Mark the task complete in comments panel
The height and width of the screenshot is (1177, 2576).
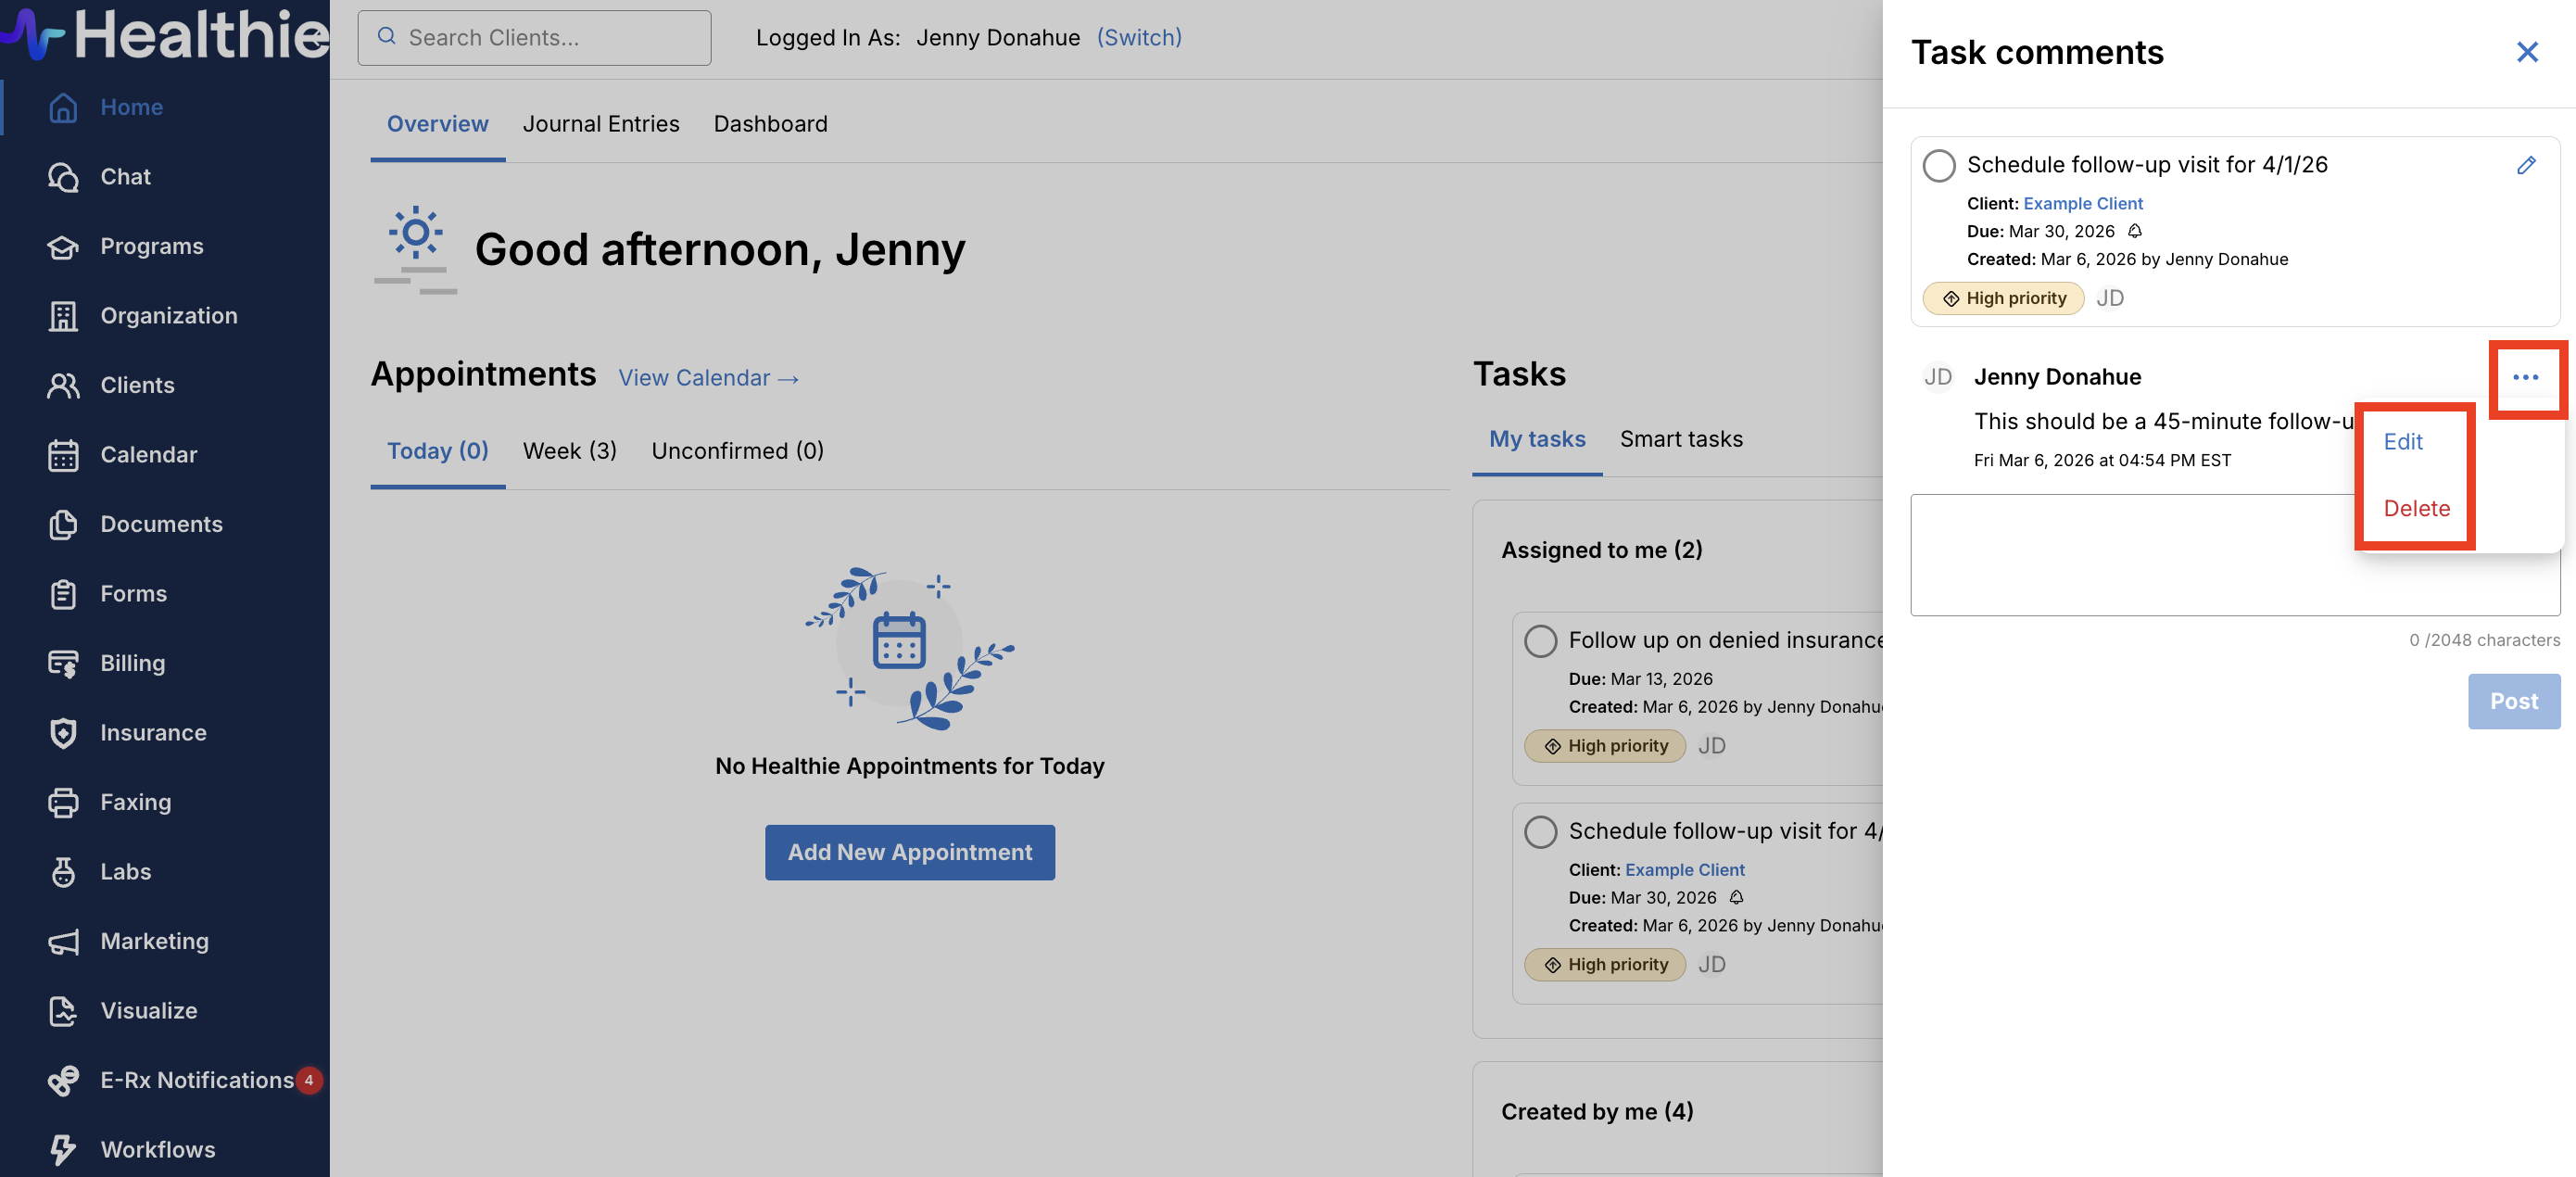pos(1939,166)
